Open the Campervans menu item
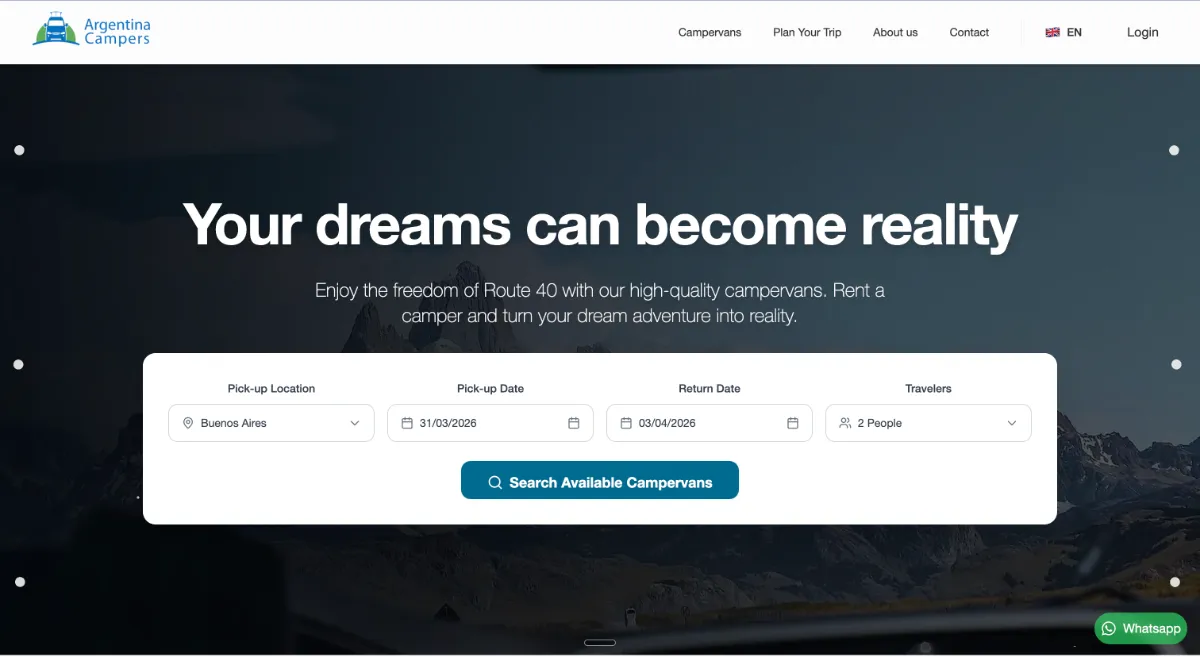 pyautogui.click(x=710, y=32)
